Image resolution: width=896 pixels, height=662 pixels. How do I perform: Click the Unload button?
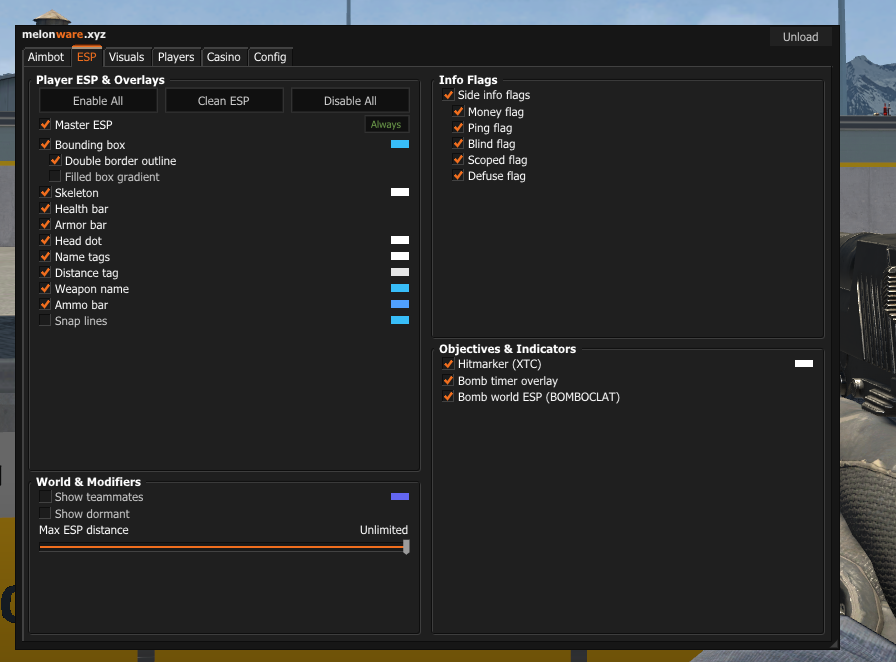pos(800,37)
